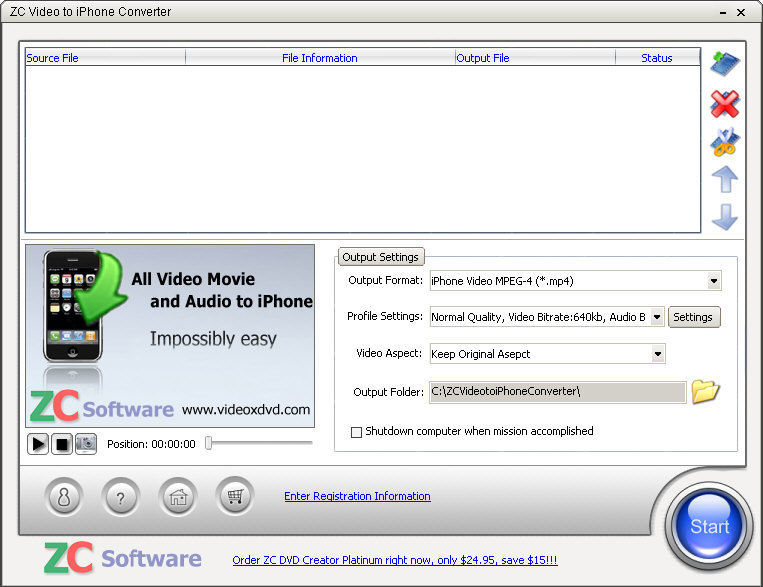Viewport: 763px width, 587px height.
Task: Sort by Source File column header
Action: click(105, 58)
